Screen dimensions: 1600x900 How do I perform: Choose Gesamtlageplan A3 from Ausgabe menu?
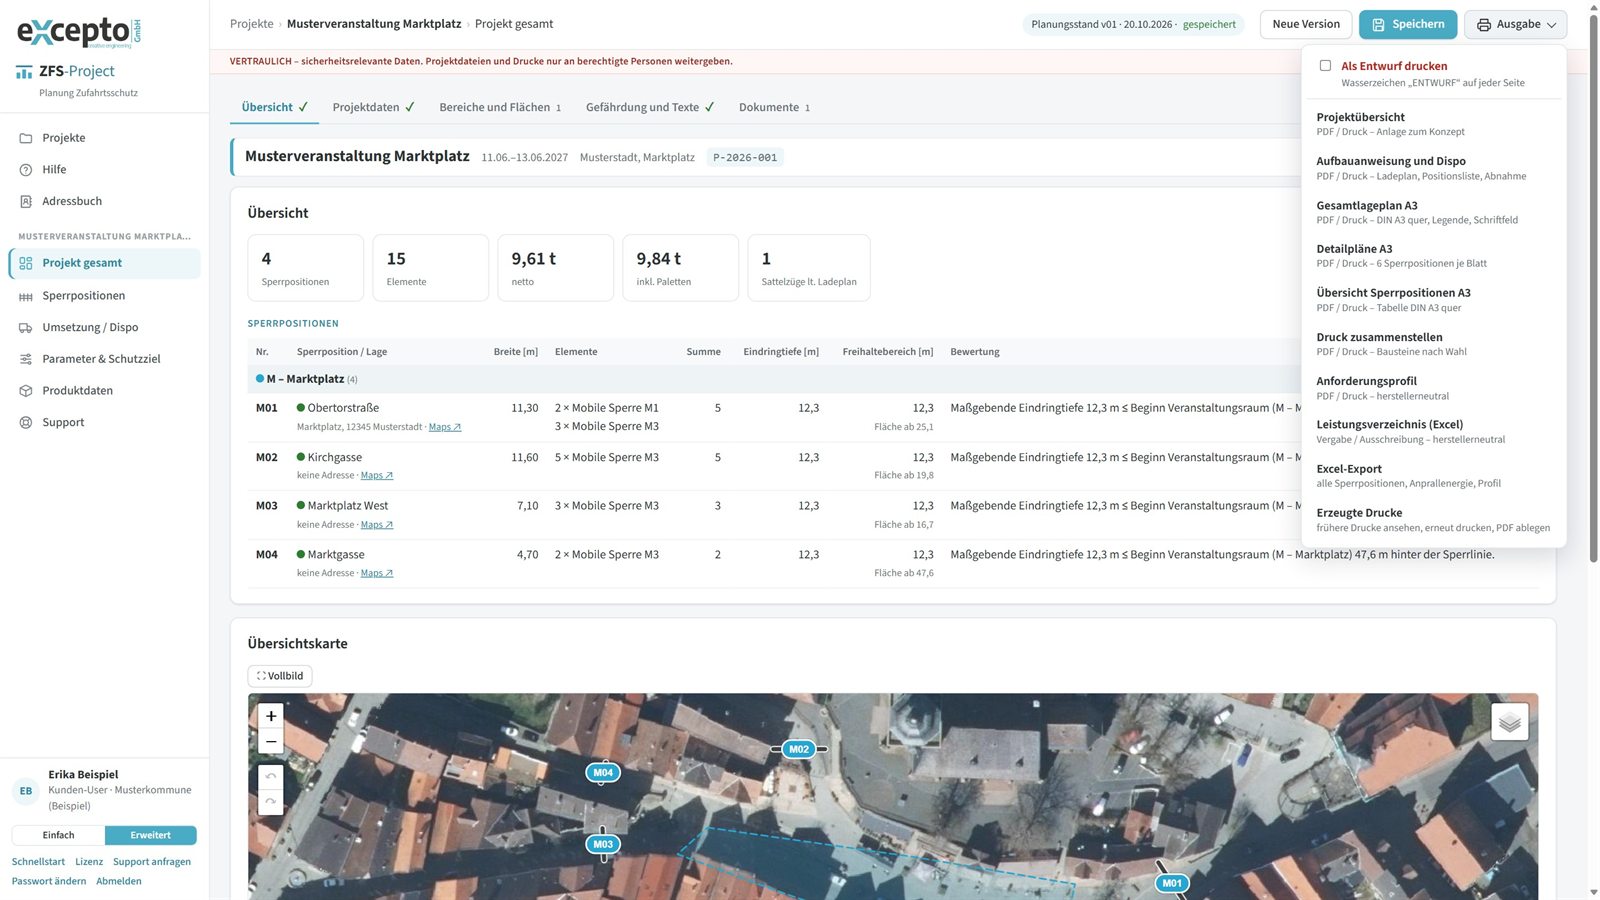pyautogui.click(x=1433, y=212)
